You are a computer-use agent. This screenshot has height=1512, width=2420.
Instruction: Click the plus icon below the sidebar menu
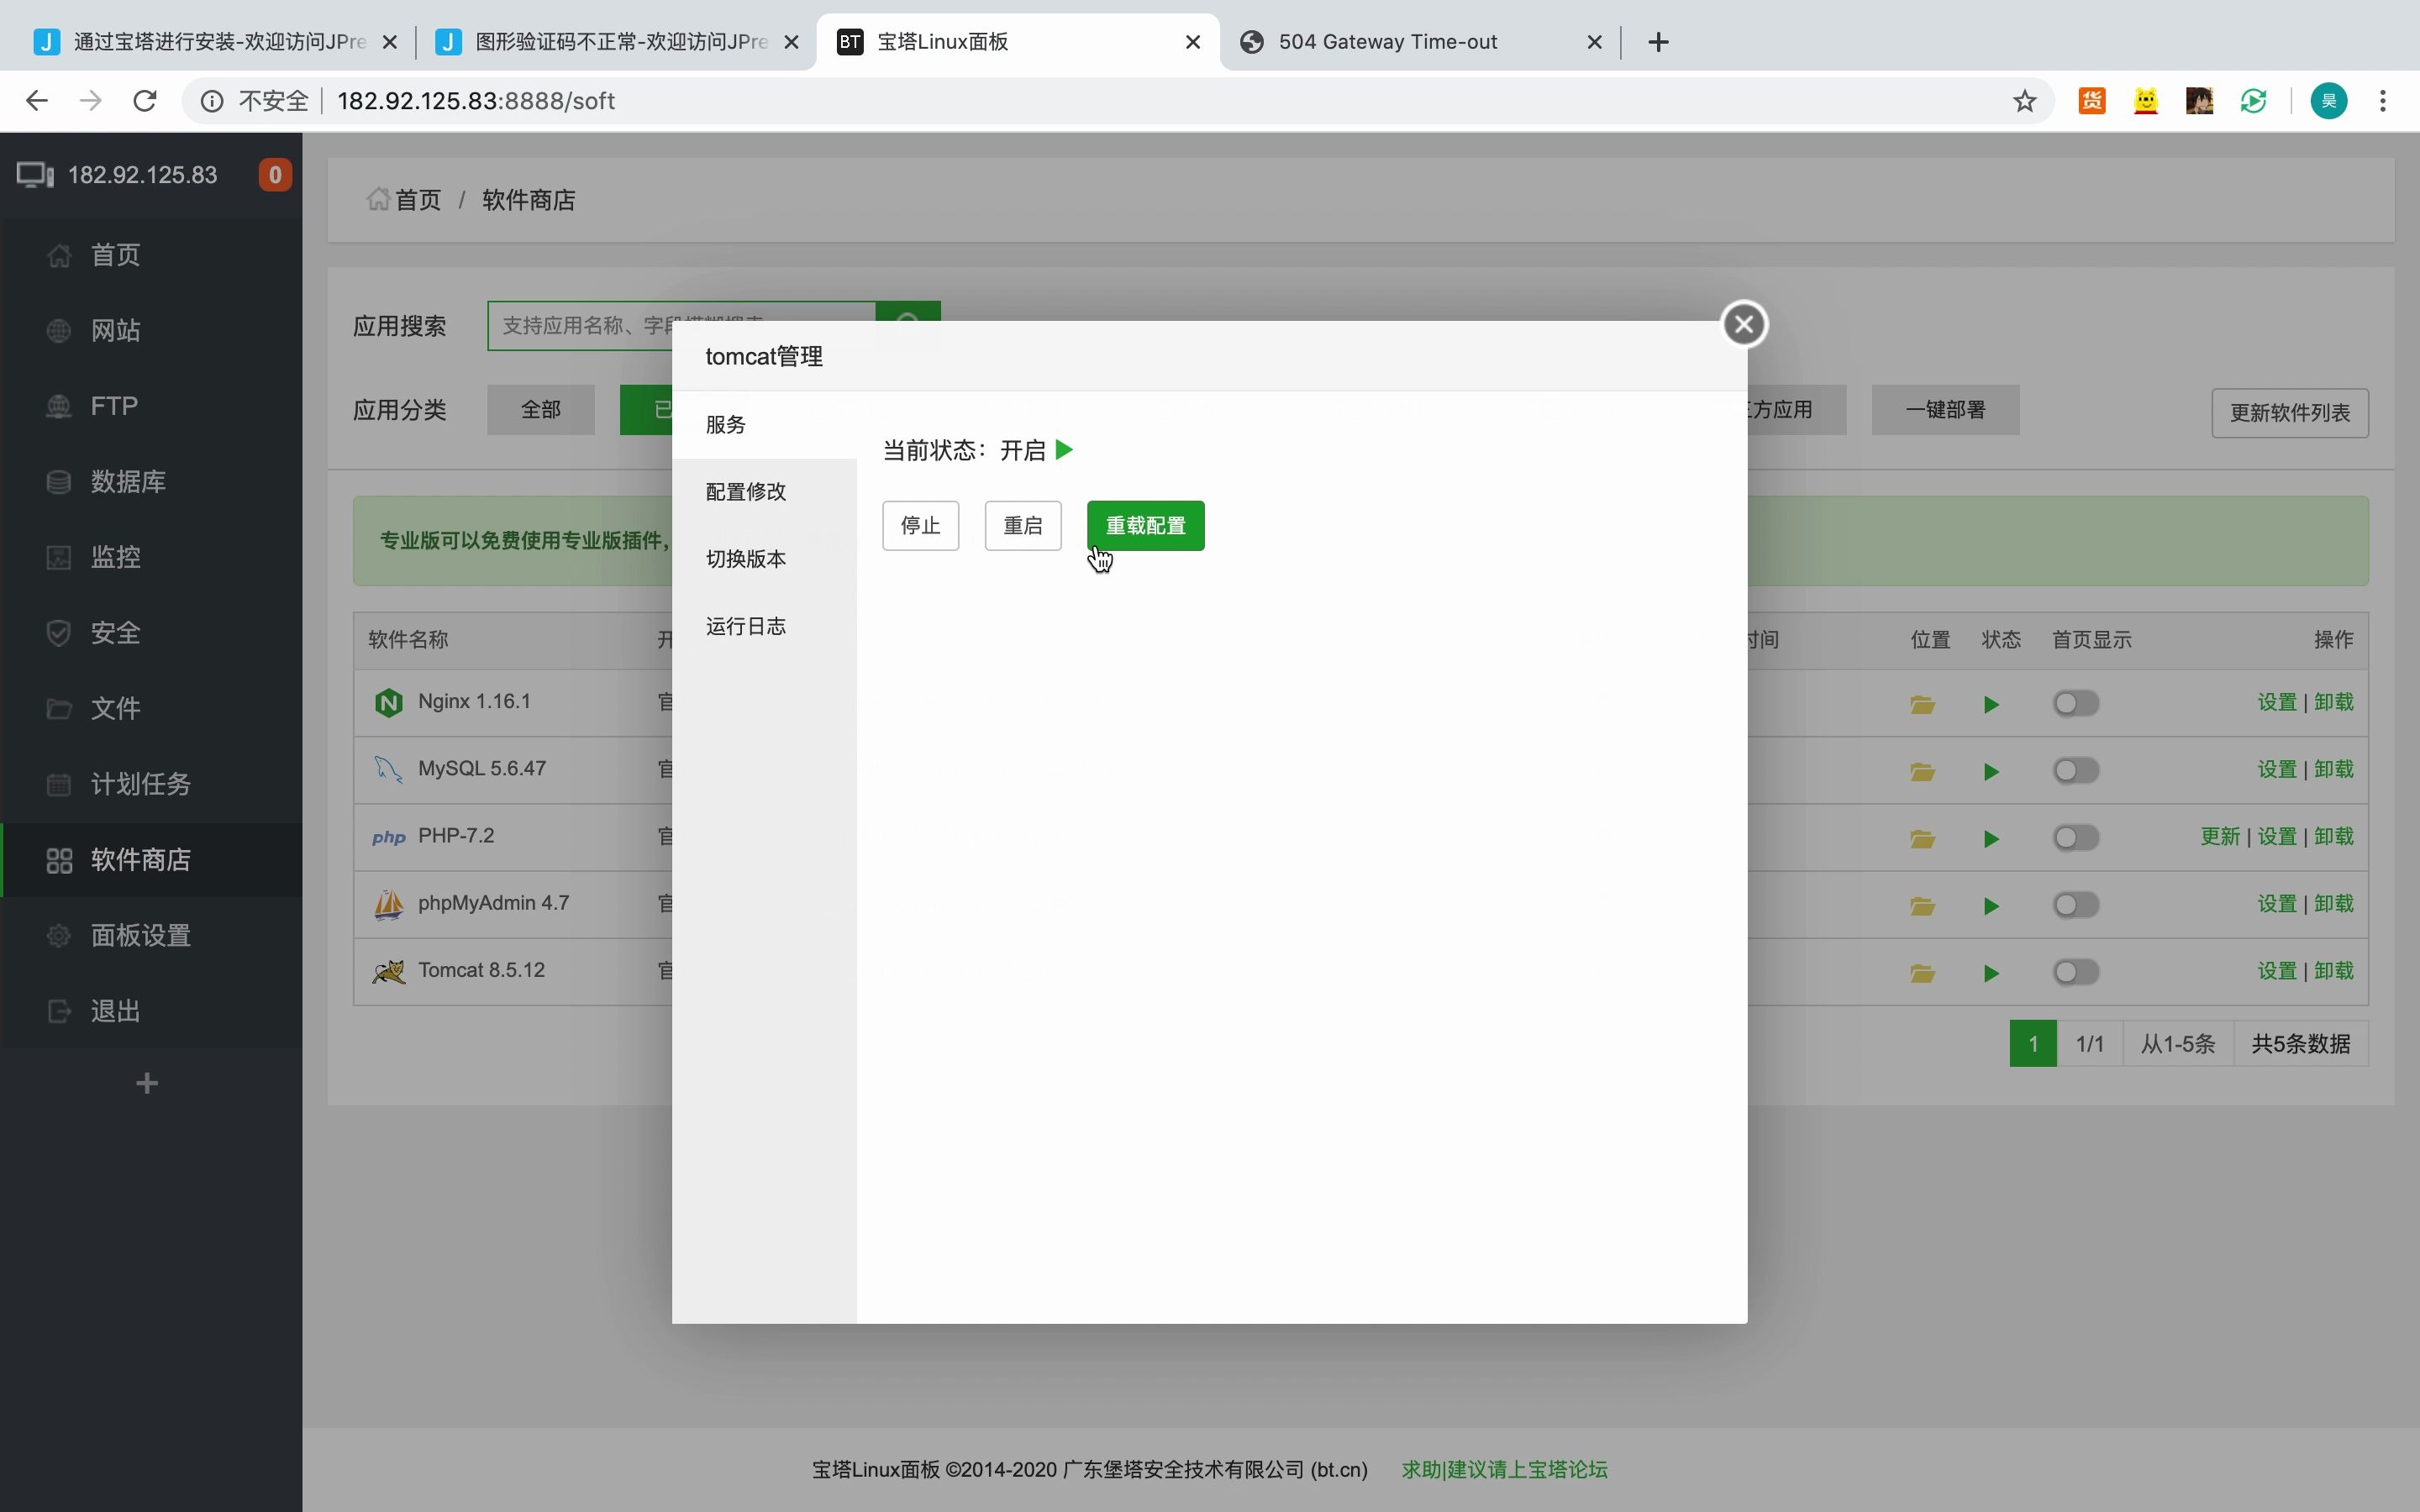point(147,1083)
